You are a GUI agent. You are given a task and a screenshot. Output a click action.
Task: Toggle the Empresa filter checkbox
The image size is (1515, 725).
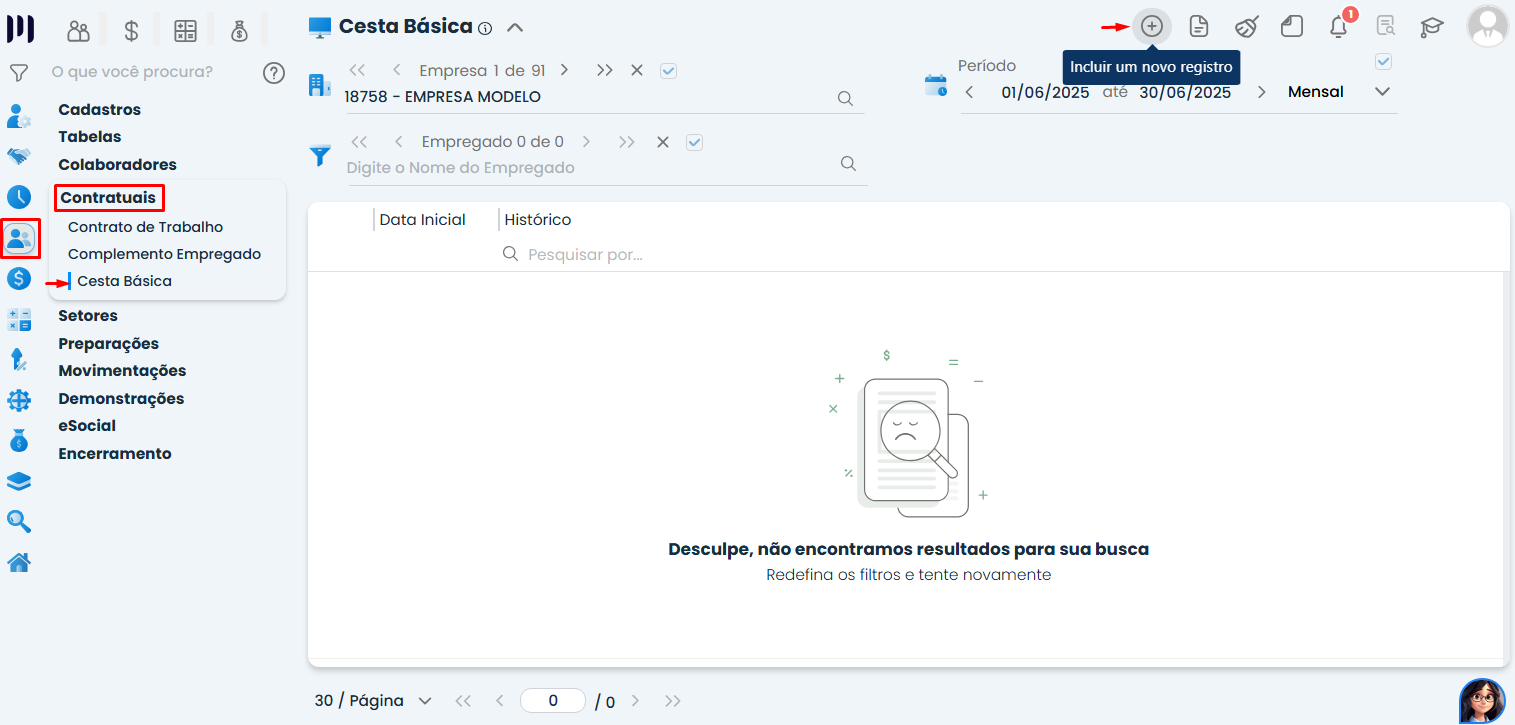669,70
